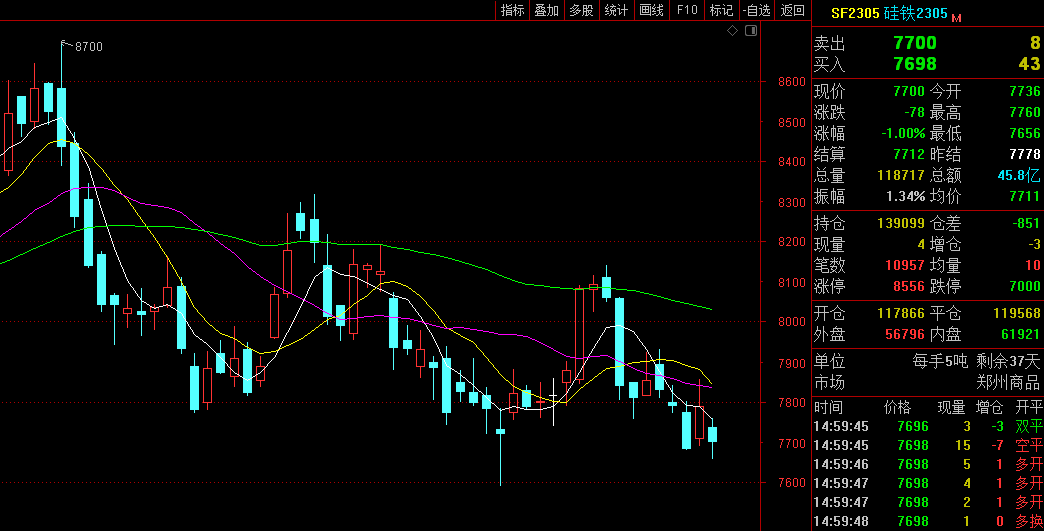The image size is (1044, 531).
Task: Click the SF2305 contract code
Action: tap(855, 14)
